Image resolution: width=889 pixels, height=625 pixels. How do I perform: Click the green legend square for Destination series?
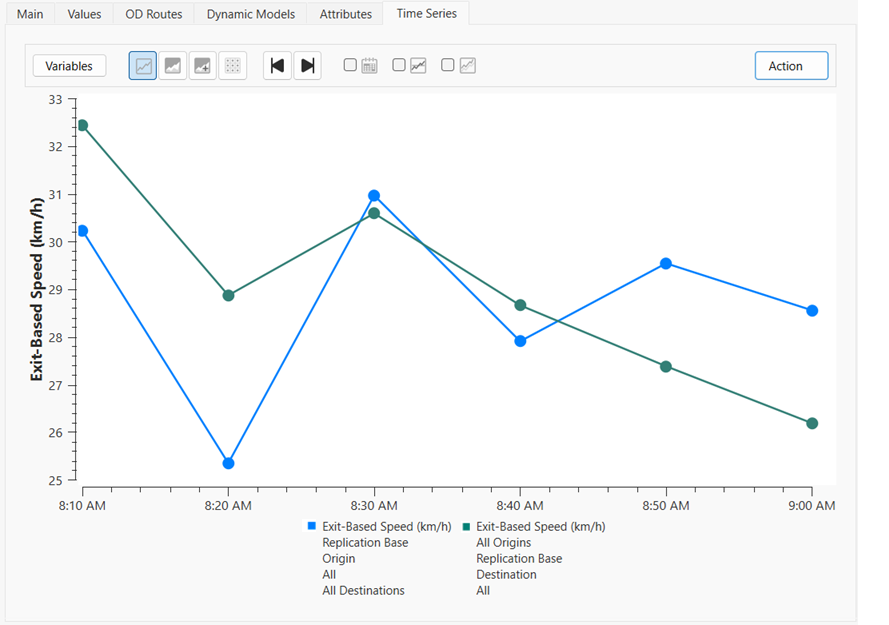pyautogui.click(x=466, y=526)
